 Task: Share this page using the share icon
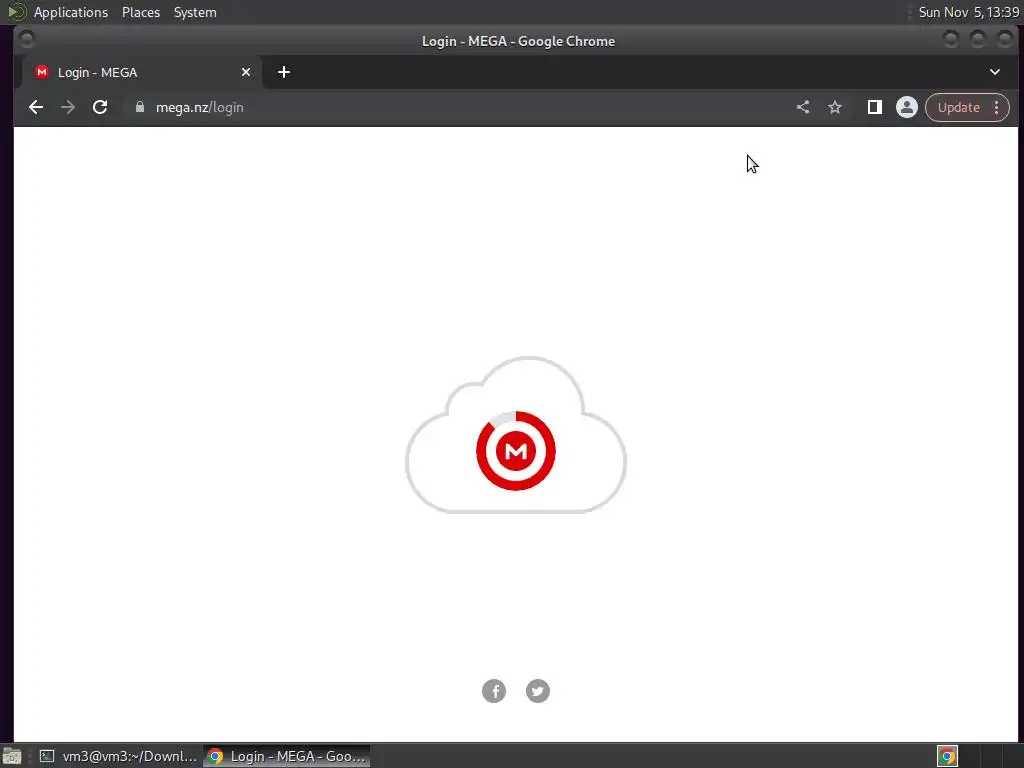[x=803, y=107]
